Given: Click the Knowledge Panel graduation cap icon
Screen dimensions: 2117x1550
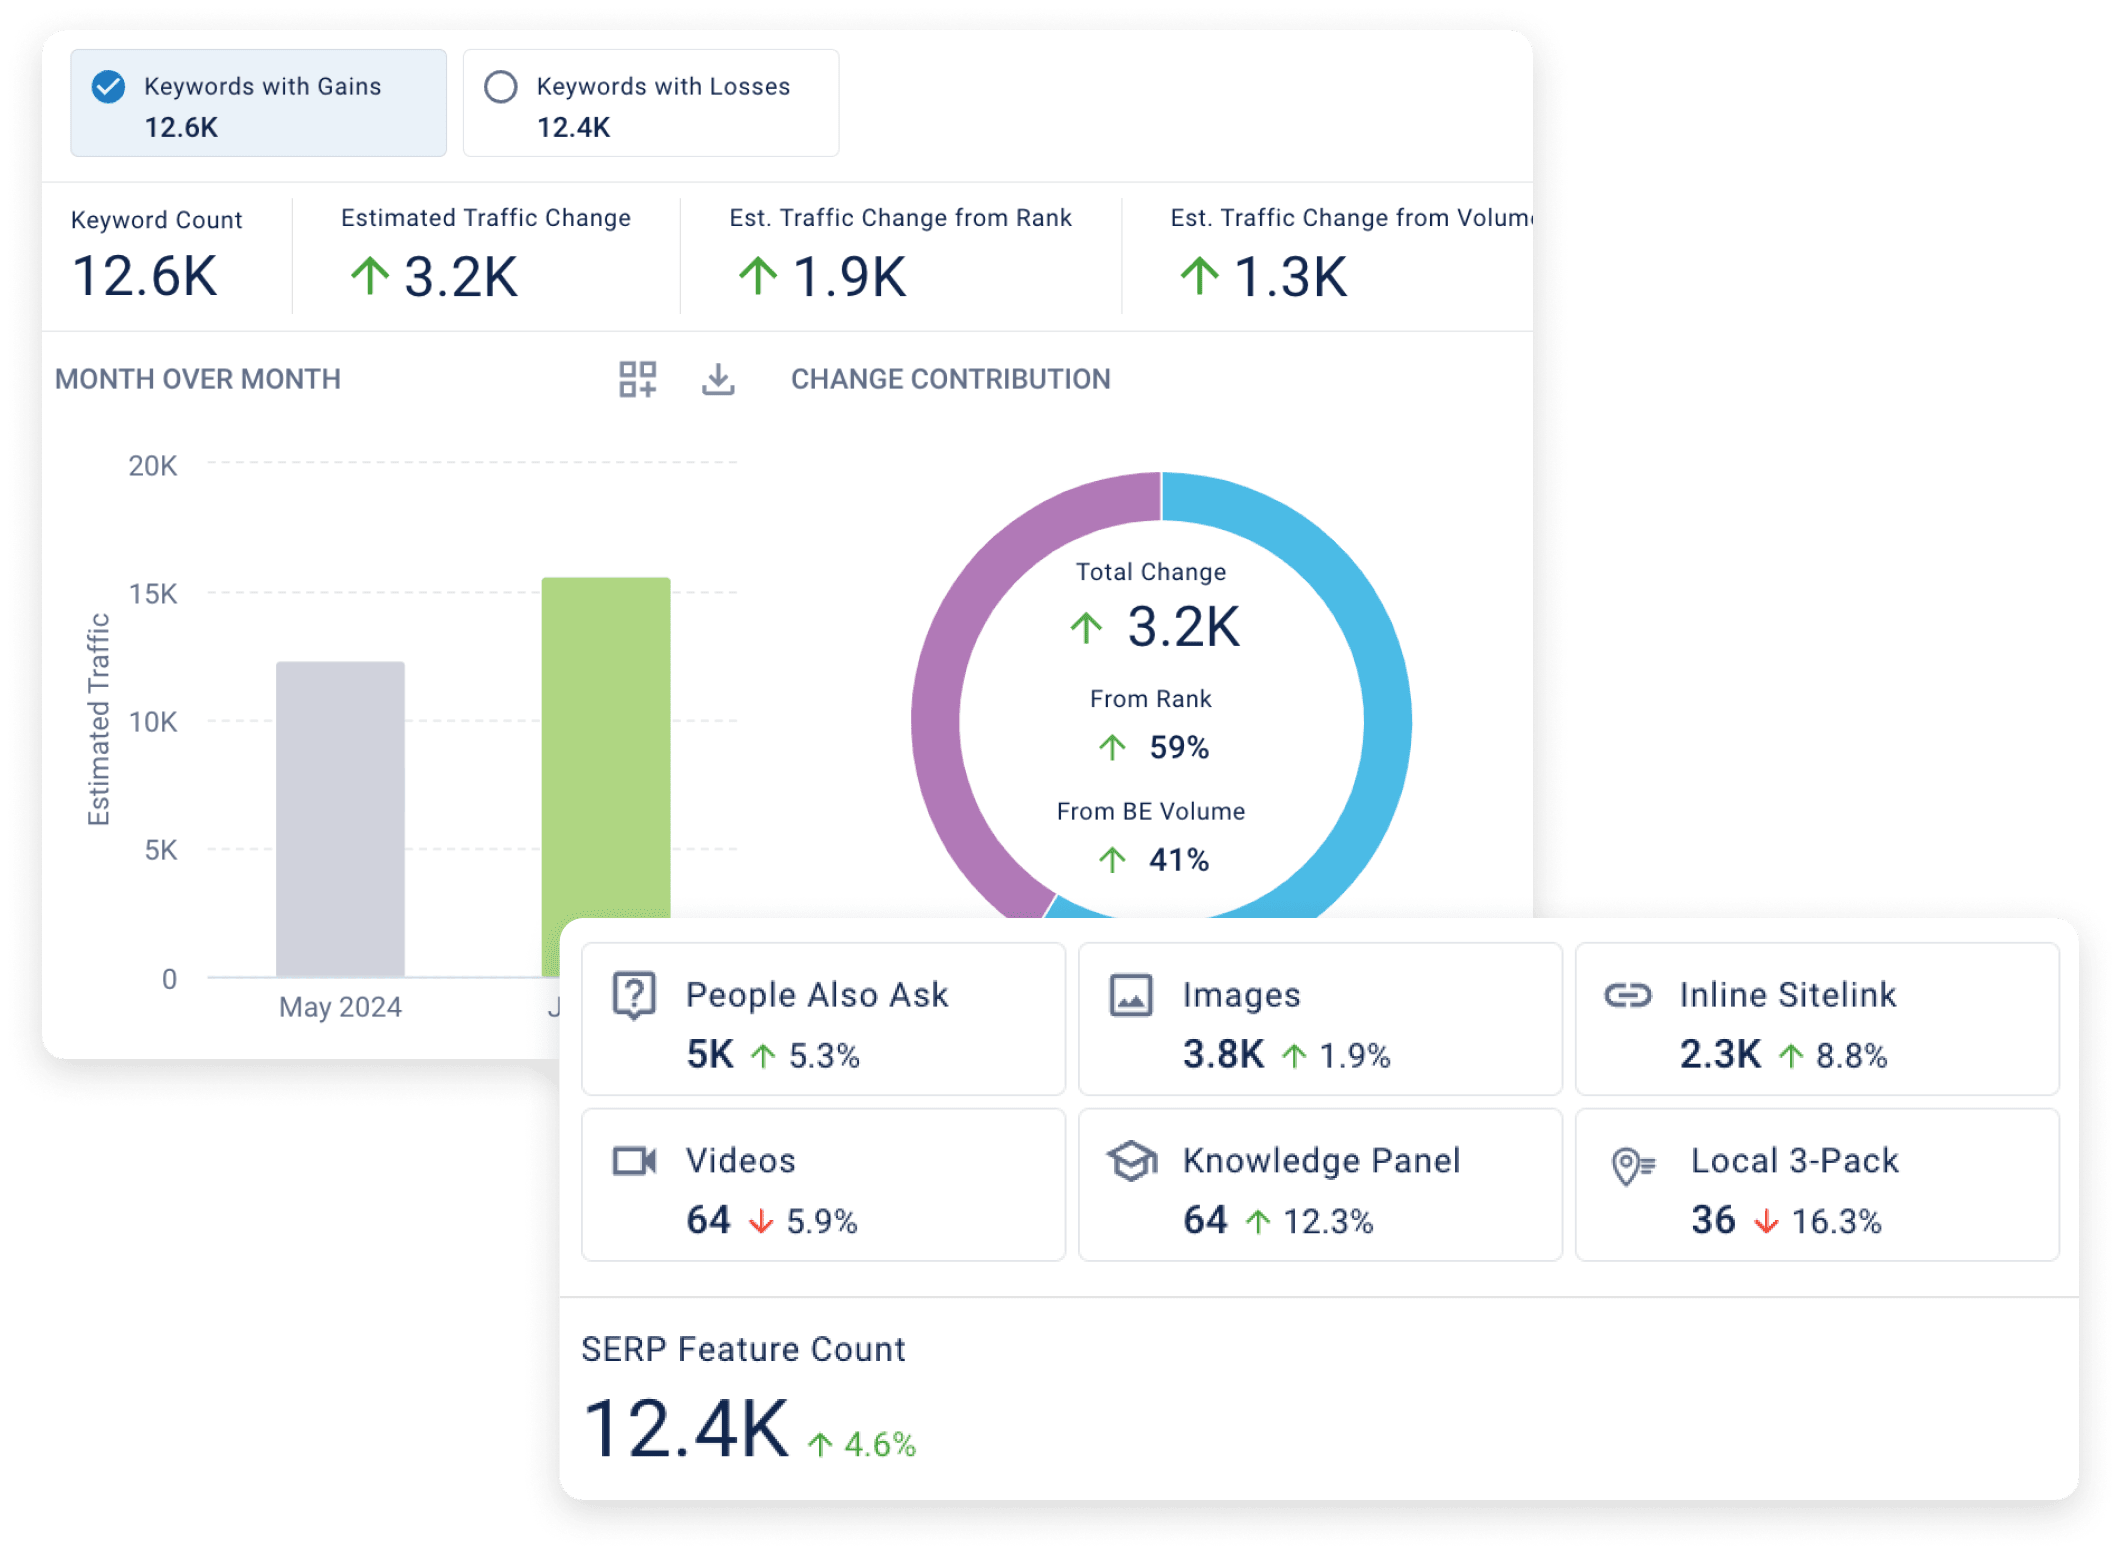Looking at the screenshot, I should (x=1131, y=1161).
